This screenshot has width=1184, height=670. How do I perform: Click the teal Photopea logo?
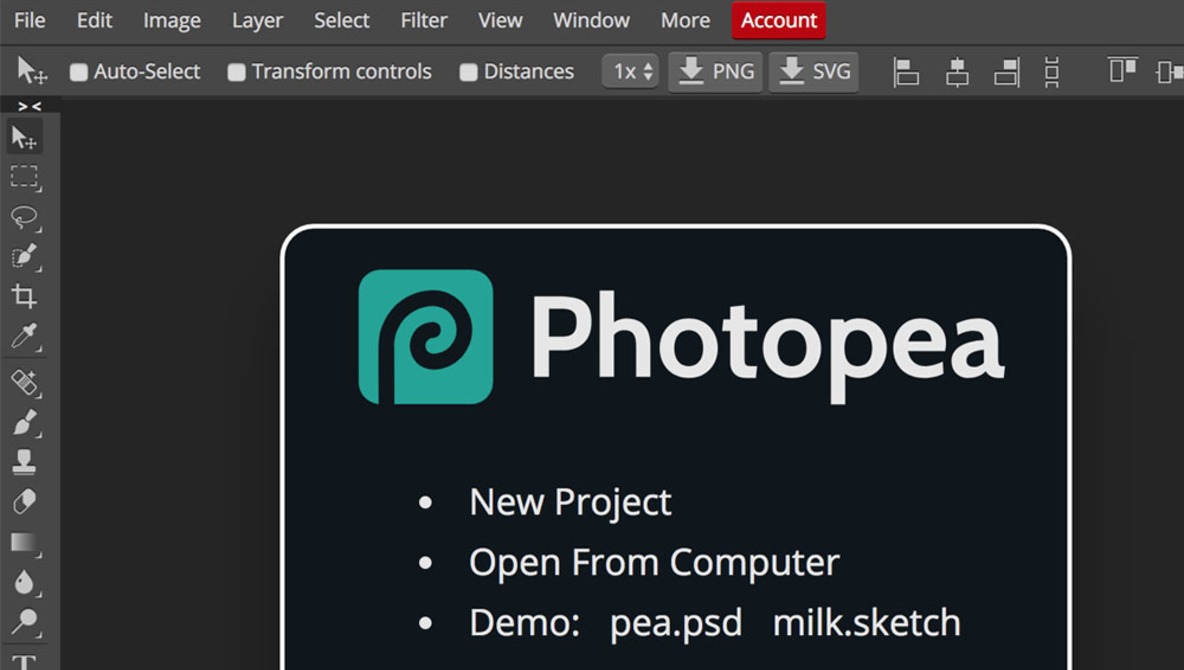click(x=426, y=337)
